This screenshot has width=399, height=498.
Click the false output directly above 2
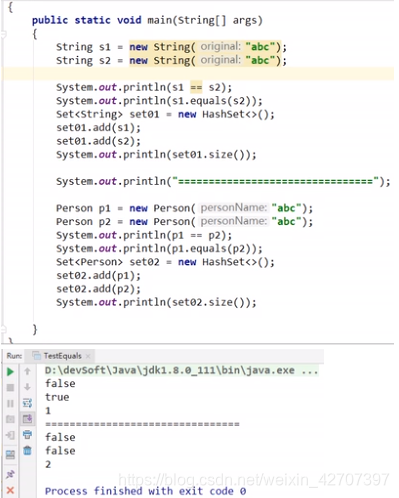coord(60,451)
